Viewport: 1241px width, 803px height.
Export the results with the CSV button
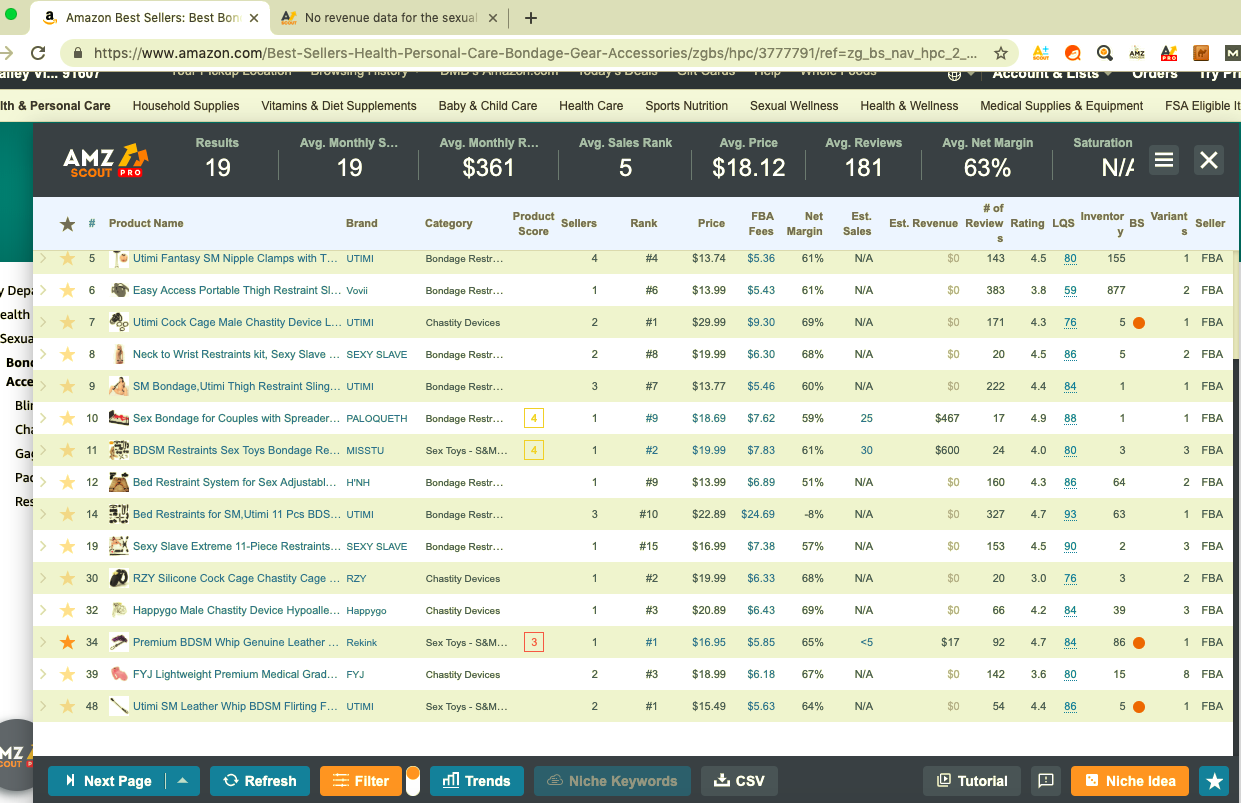pyautogui.click(x=739, y=781)
